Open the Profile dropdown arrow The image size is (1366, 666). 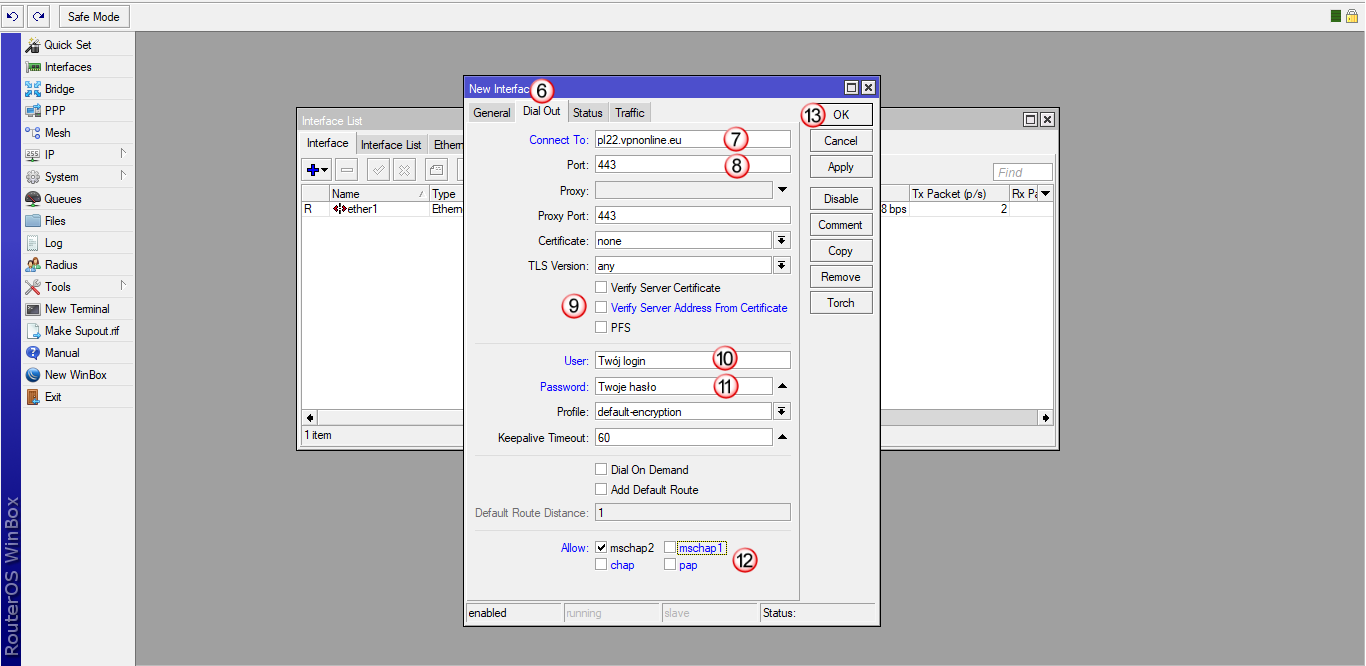(x=781, y=412)
